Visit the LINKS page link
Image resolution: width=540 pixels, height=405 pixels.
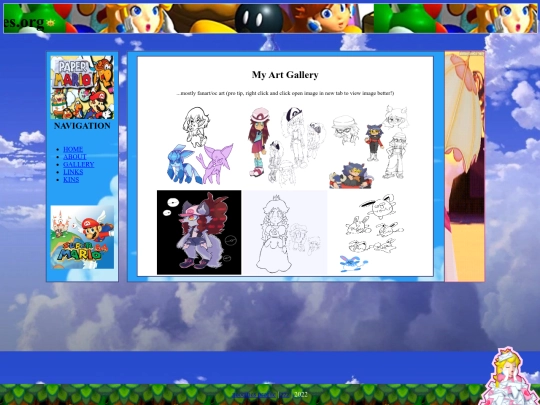[73, 172]
